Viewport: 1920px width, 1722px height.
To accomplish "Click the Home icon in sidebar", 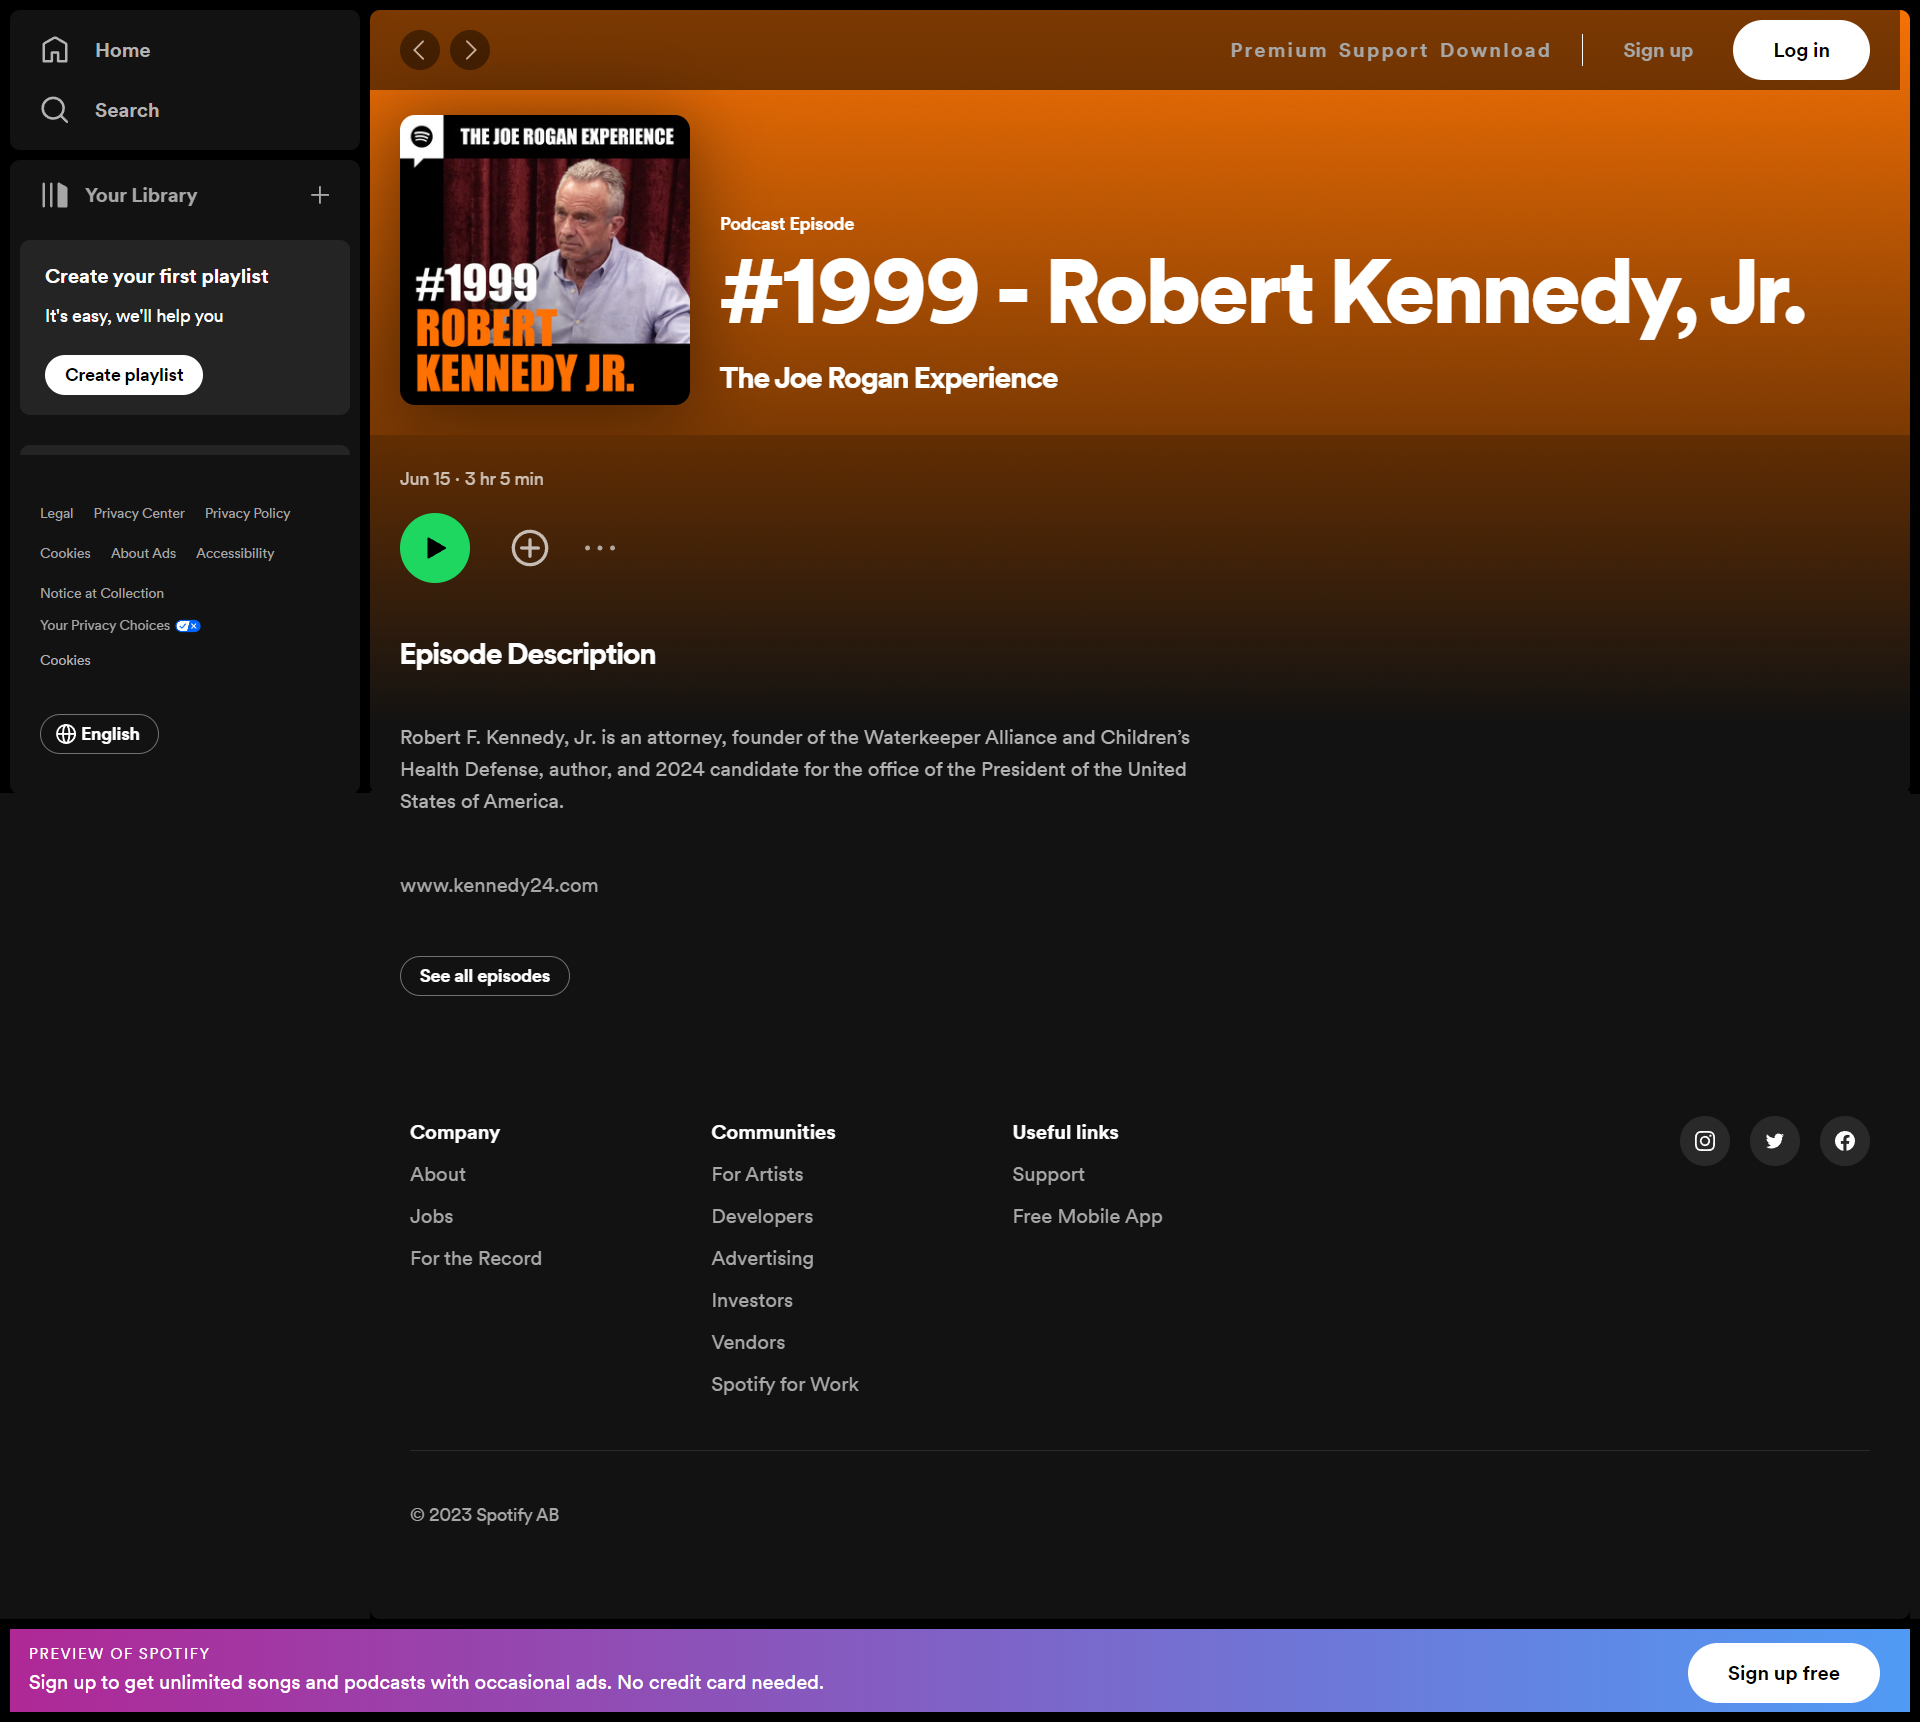I will click(x=55, y=50).
